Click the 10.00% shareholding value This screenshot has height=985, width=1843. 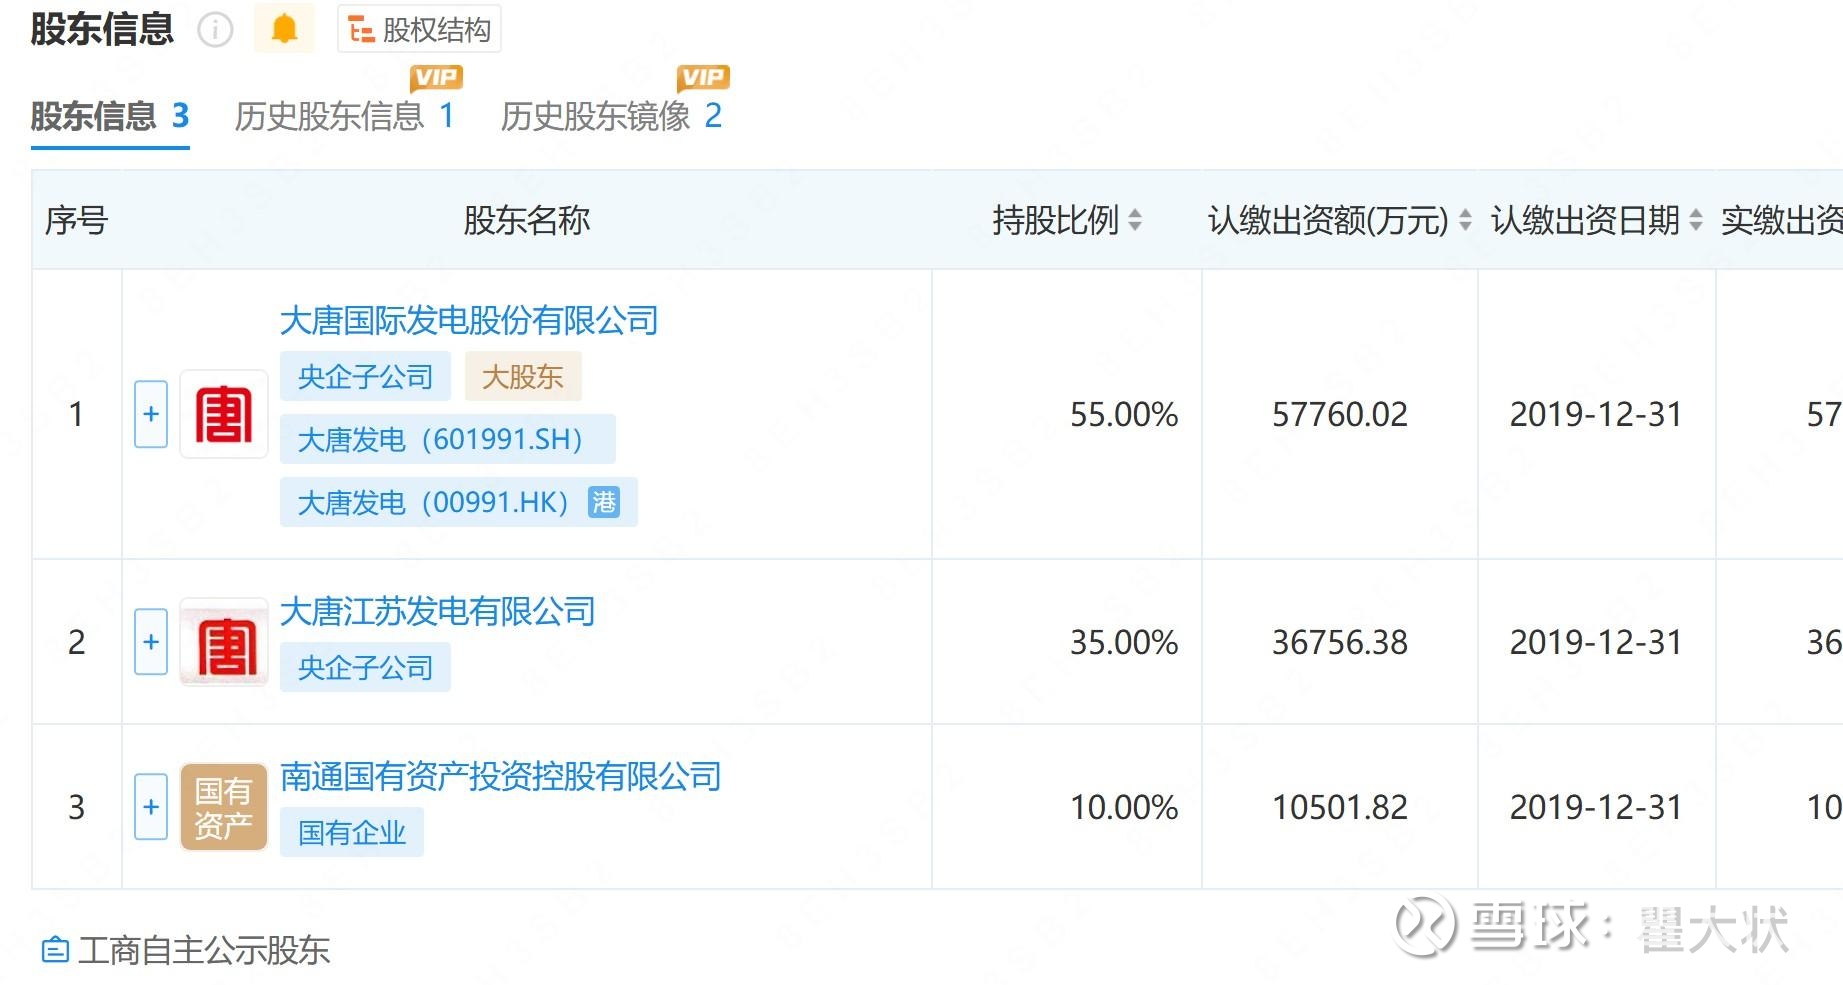click(x=1124, y=807)
